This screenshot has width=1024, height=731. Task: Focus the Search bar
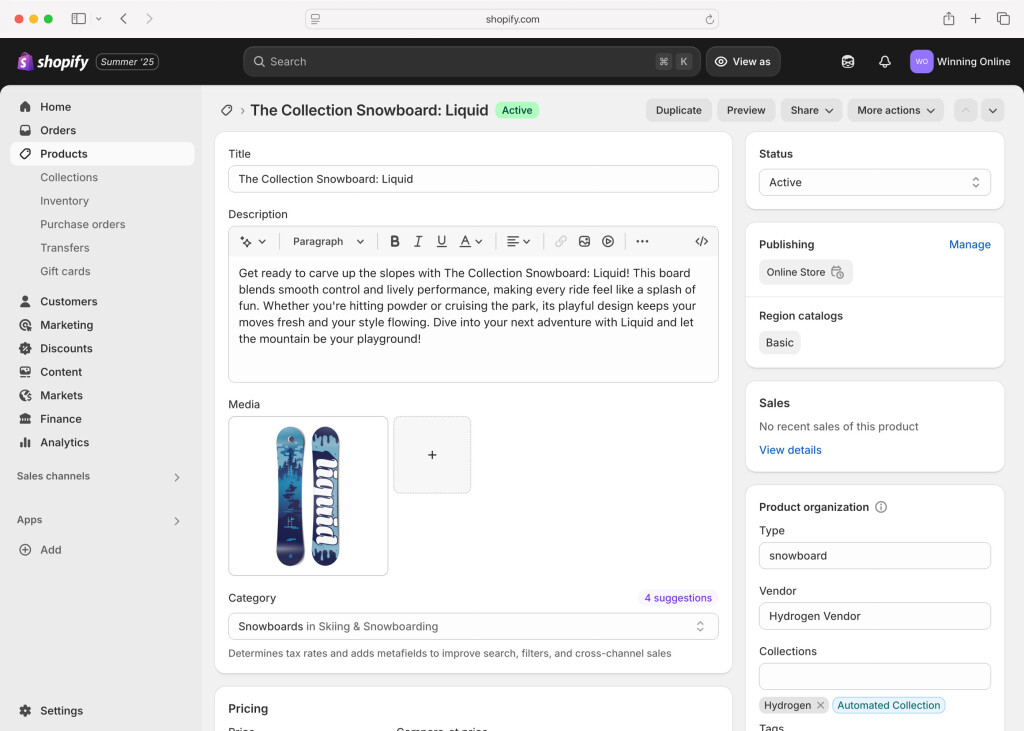coord(472,61)
